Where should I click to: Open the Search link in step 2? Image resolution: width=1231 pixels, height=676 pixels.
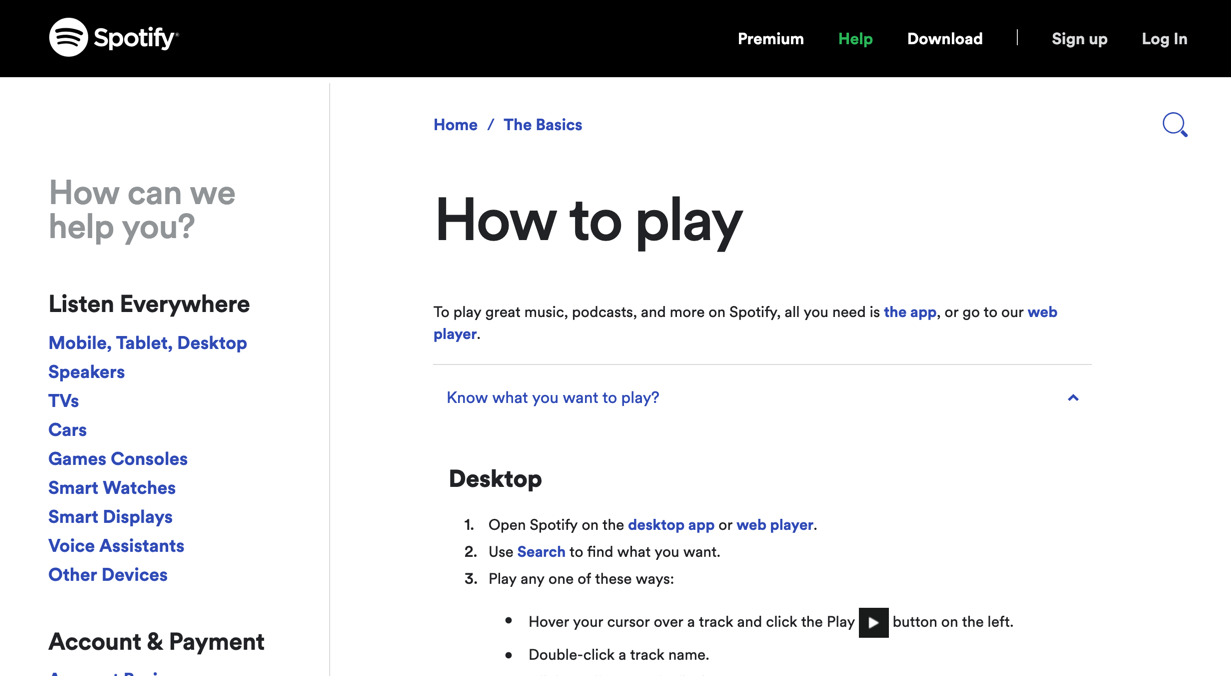541,552
